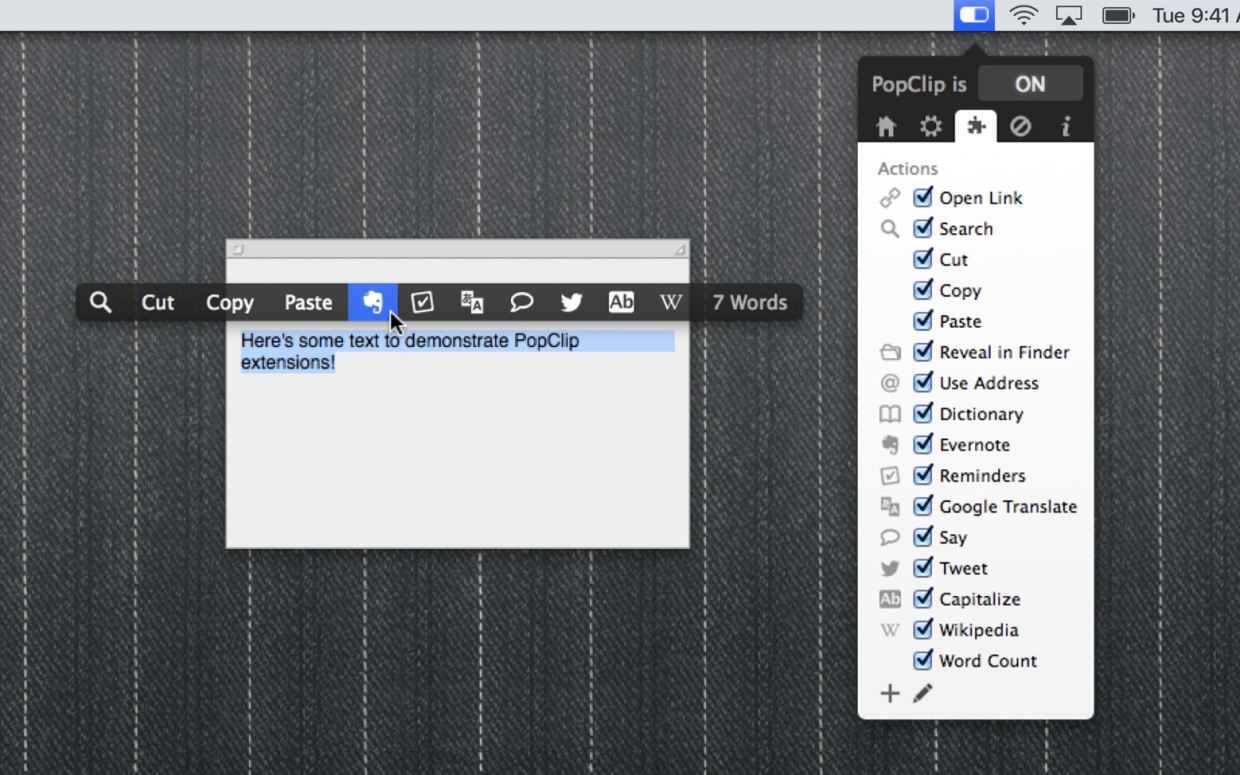Toggle the Use Address checkbox
This screenshot has width=1240, height=775.
[923, 383]
